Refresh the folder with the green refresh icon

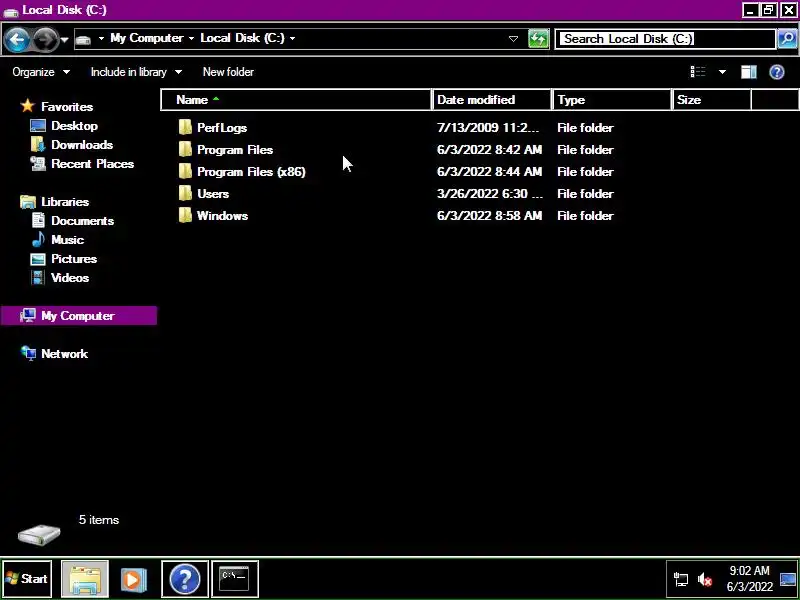tap(538, 39)
